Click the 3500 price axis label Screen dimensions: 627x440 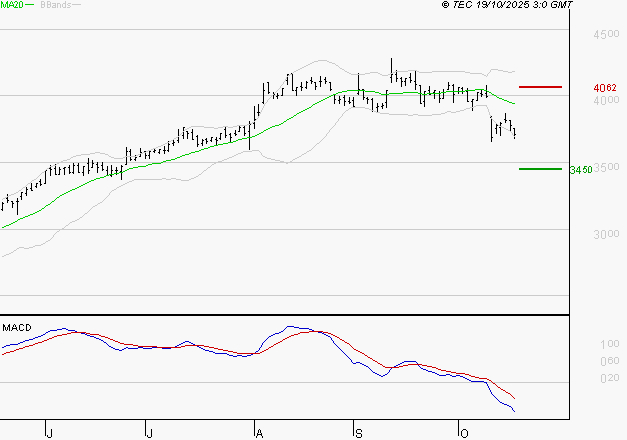(606, 167)
